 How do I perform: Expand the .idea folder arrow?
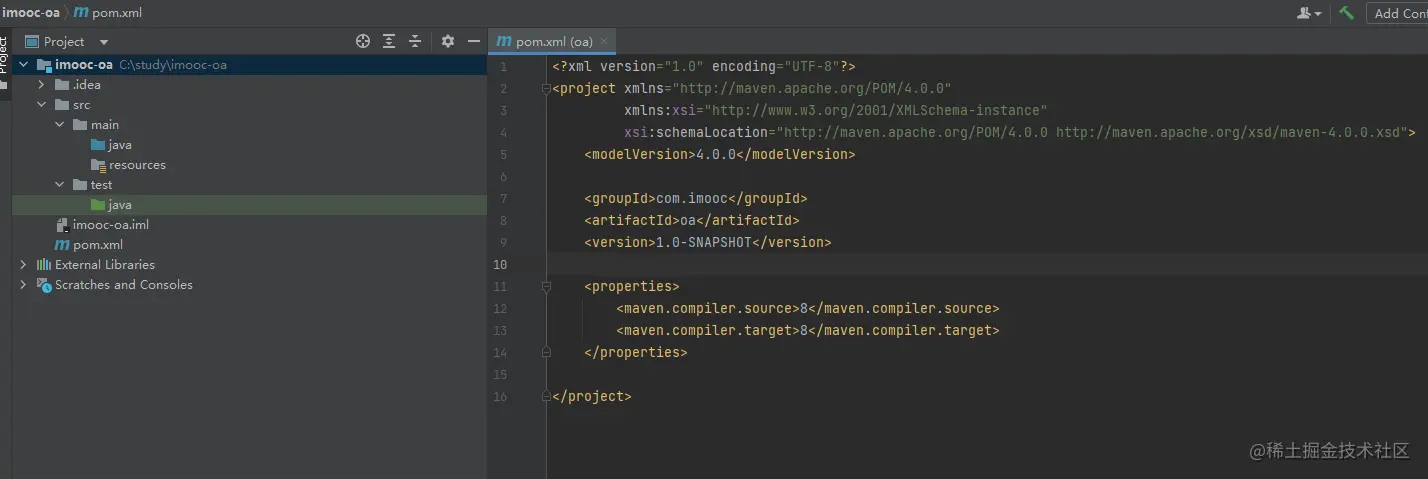click(x=41, y=85)
